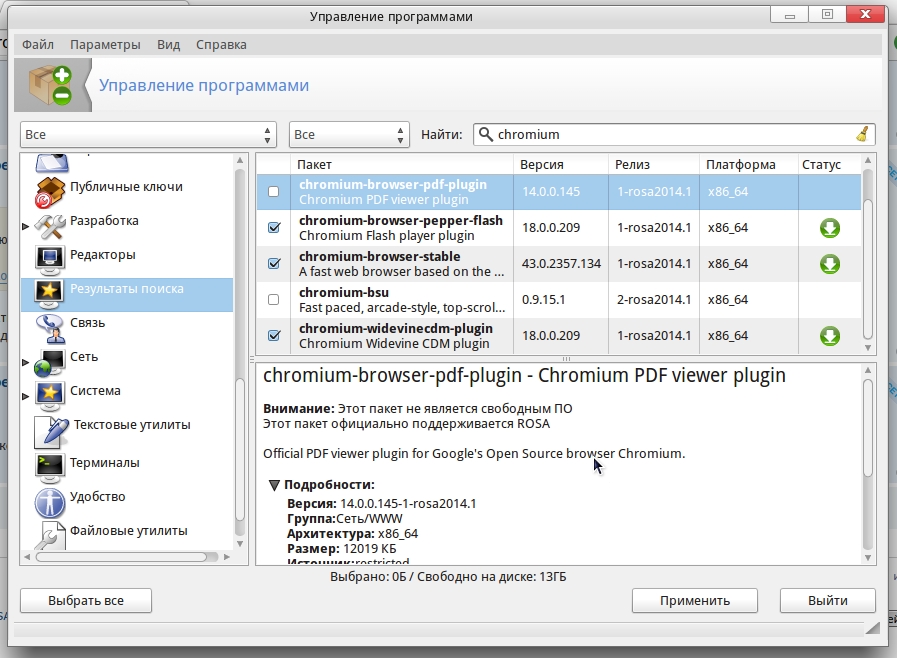Click the 2-rosa2014.1 release cell
This screenshot has height=658, width=897.
pyautogui.click(x=654, y=300)
